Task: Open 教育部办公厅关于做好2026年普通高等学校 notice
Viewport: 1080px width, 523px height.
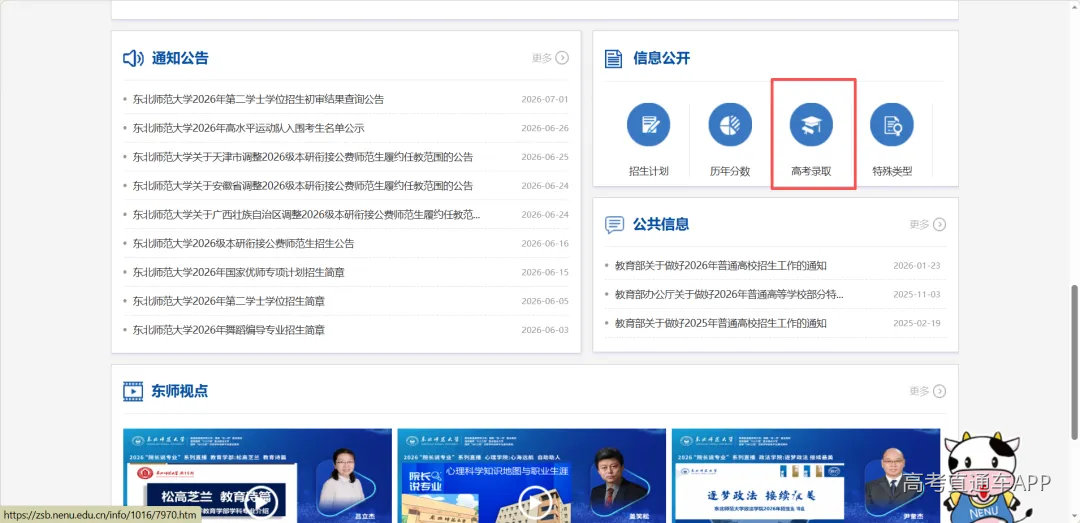Action: pos(729,295)
